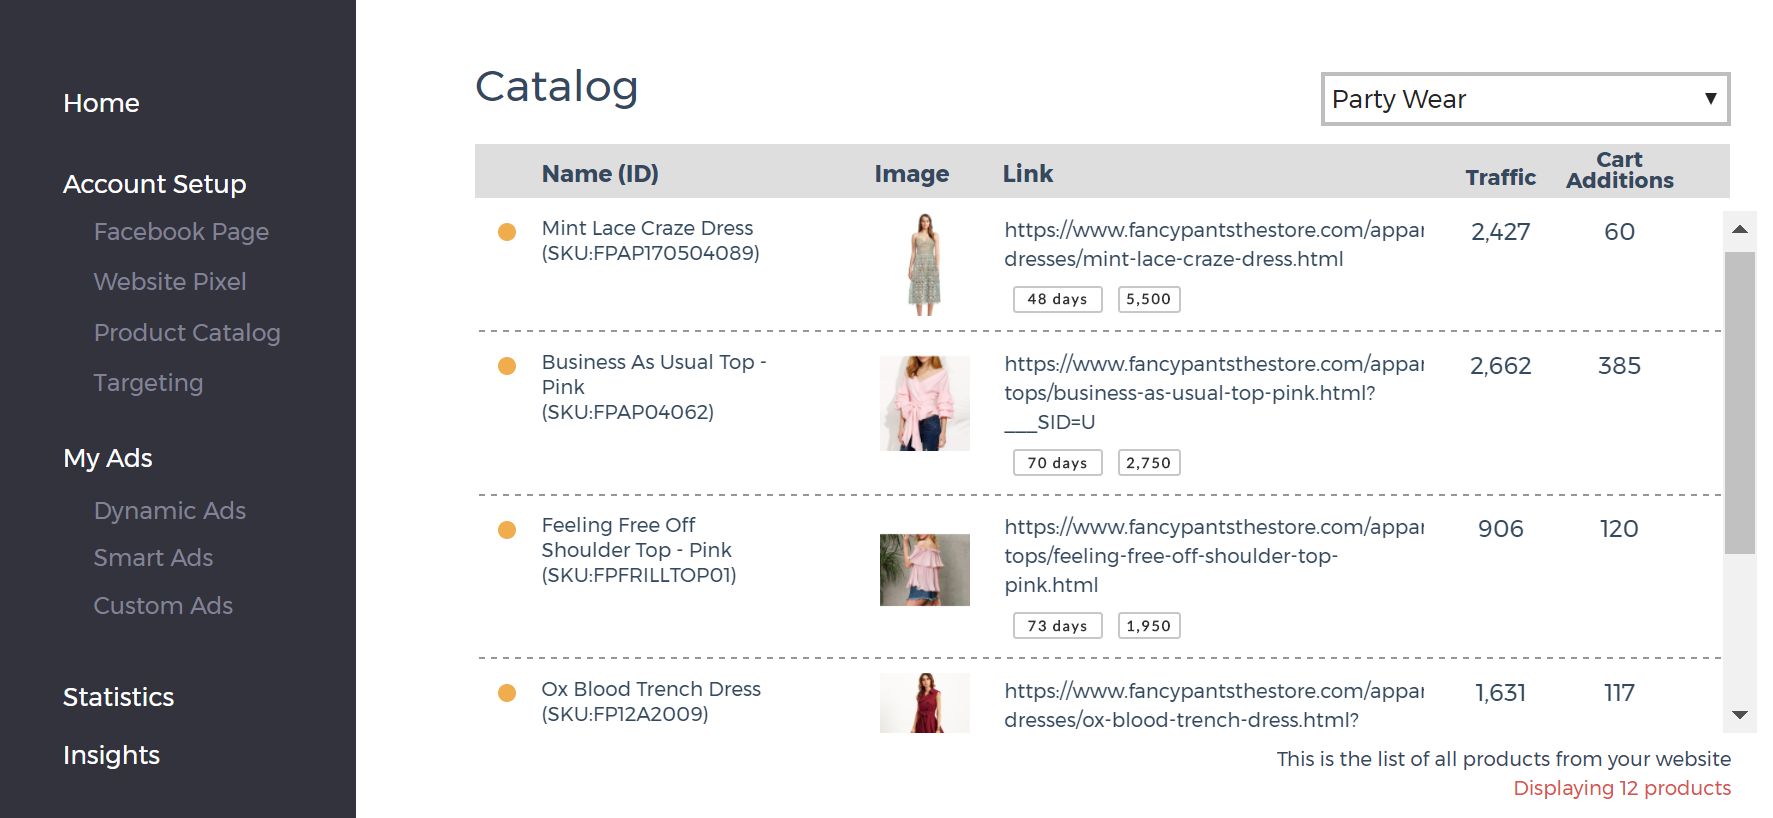Click orange dot beside Feeling Free Off Shoulder Top

(x=507, y=530)
